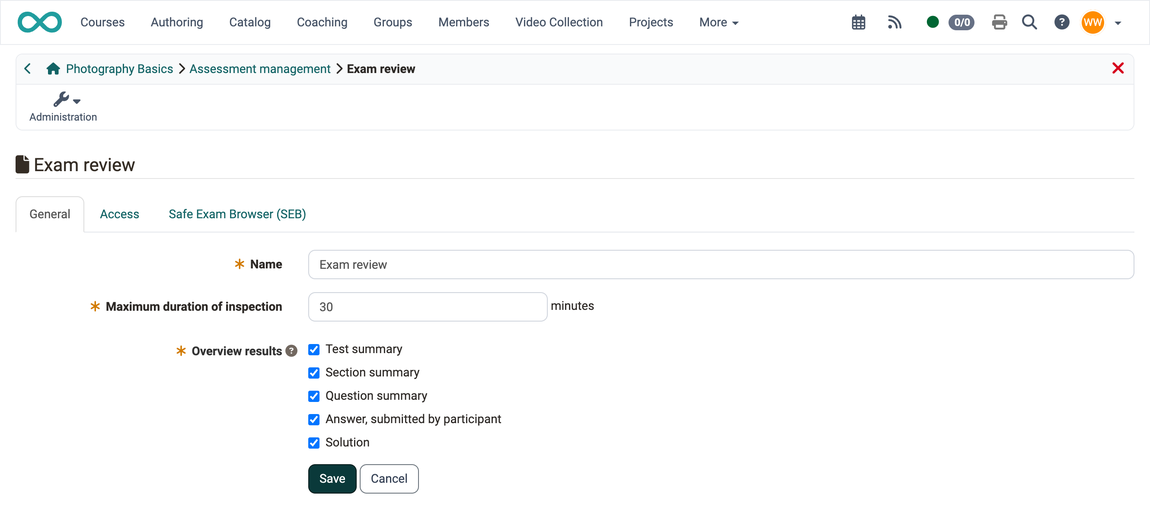This screenshot has width=1150, height=510.
Task: Click the Cancel button
Action: pos(389,478)
